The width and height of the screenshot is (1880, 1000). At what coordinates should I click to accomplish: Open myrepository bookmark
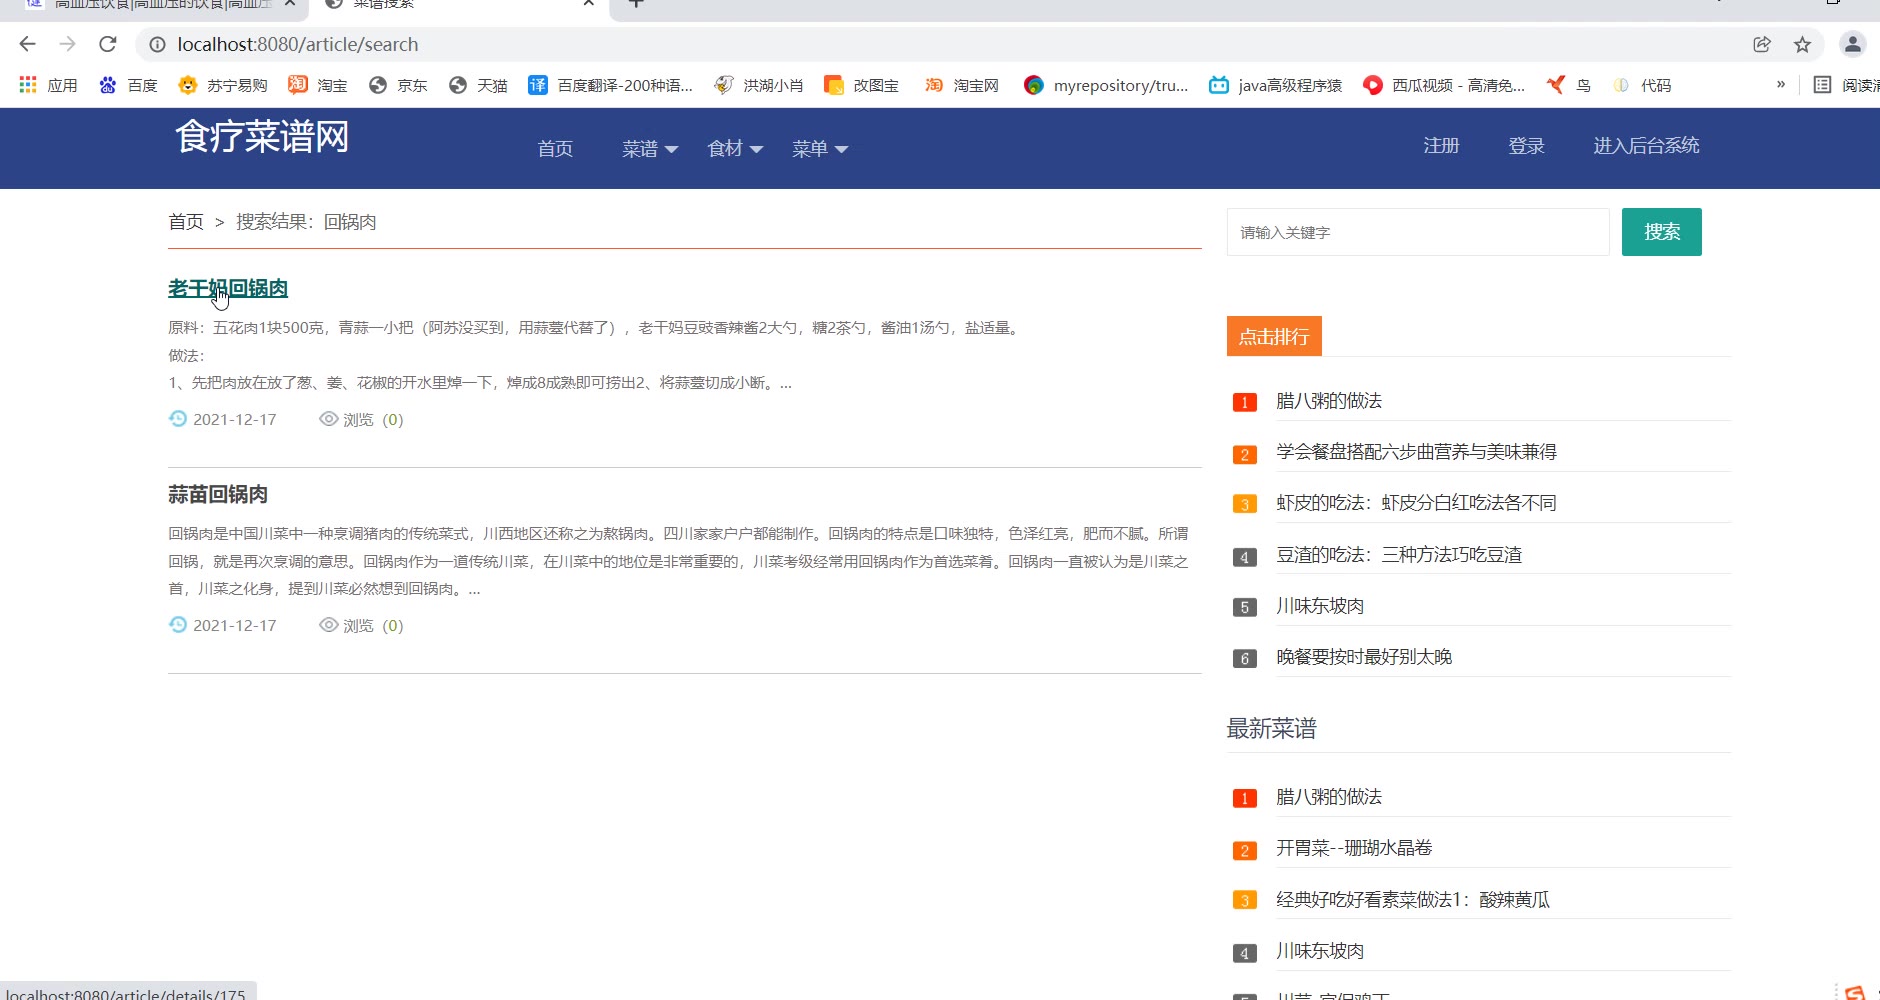(1106, 85)
